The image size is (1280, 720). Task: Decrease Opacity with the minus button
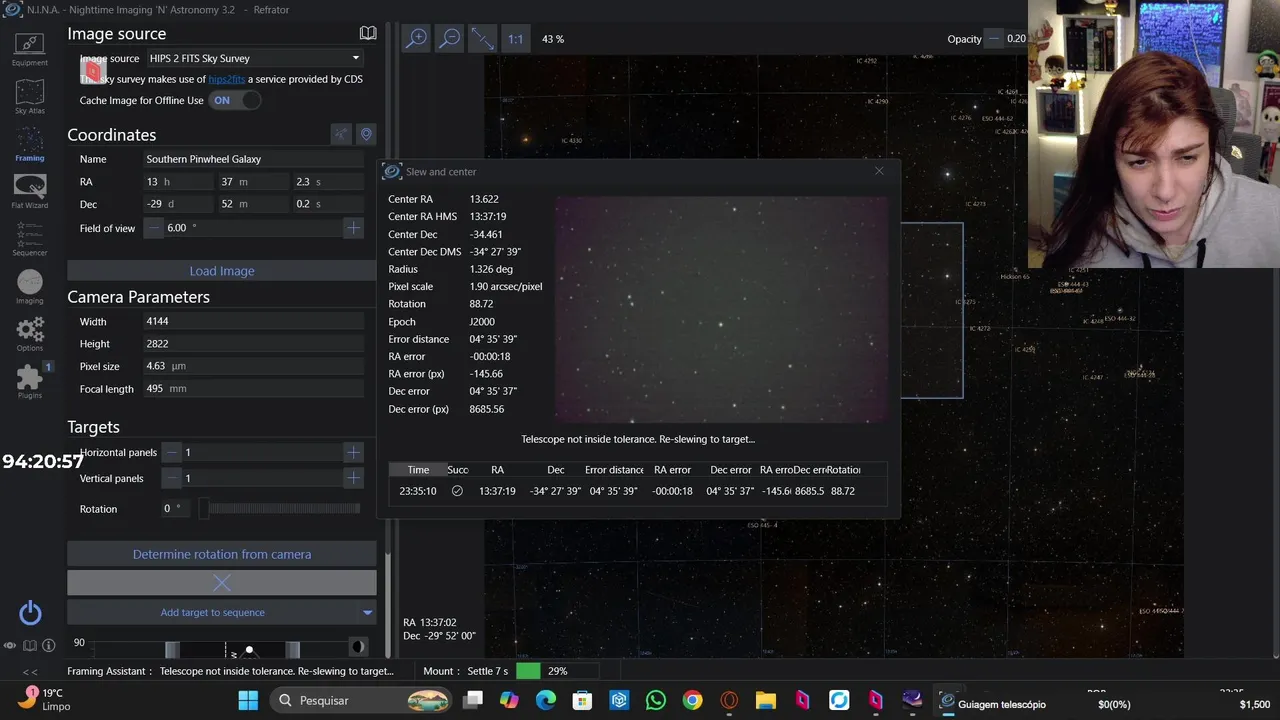(x=994, y=39)
